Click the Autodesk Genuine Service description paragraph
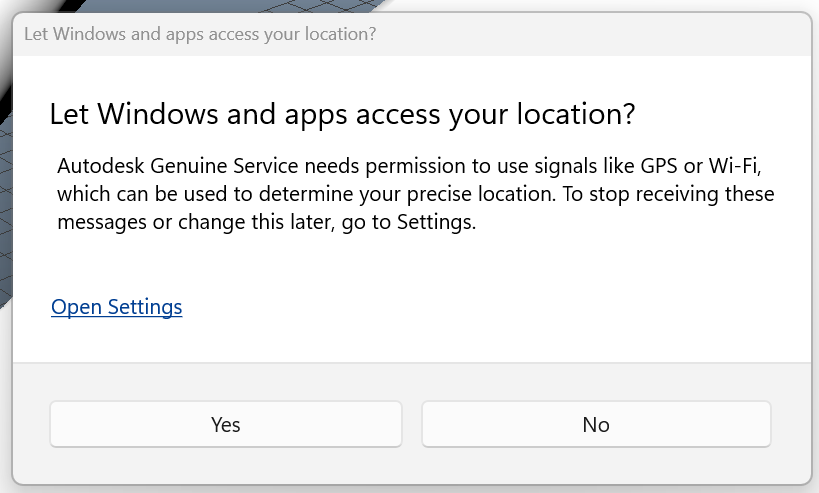This screenshot has width=819, height=493. click(x=416, y=194)
